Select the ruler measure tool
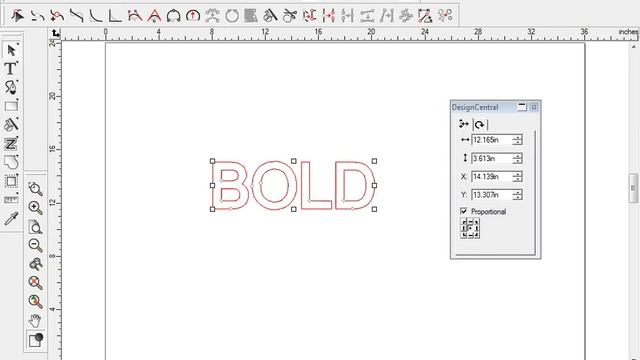This screenshot has height=360, width=640. 11,200
